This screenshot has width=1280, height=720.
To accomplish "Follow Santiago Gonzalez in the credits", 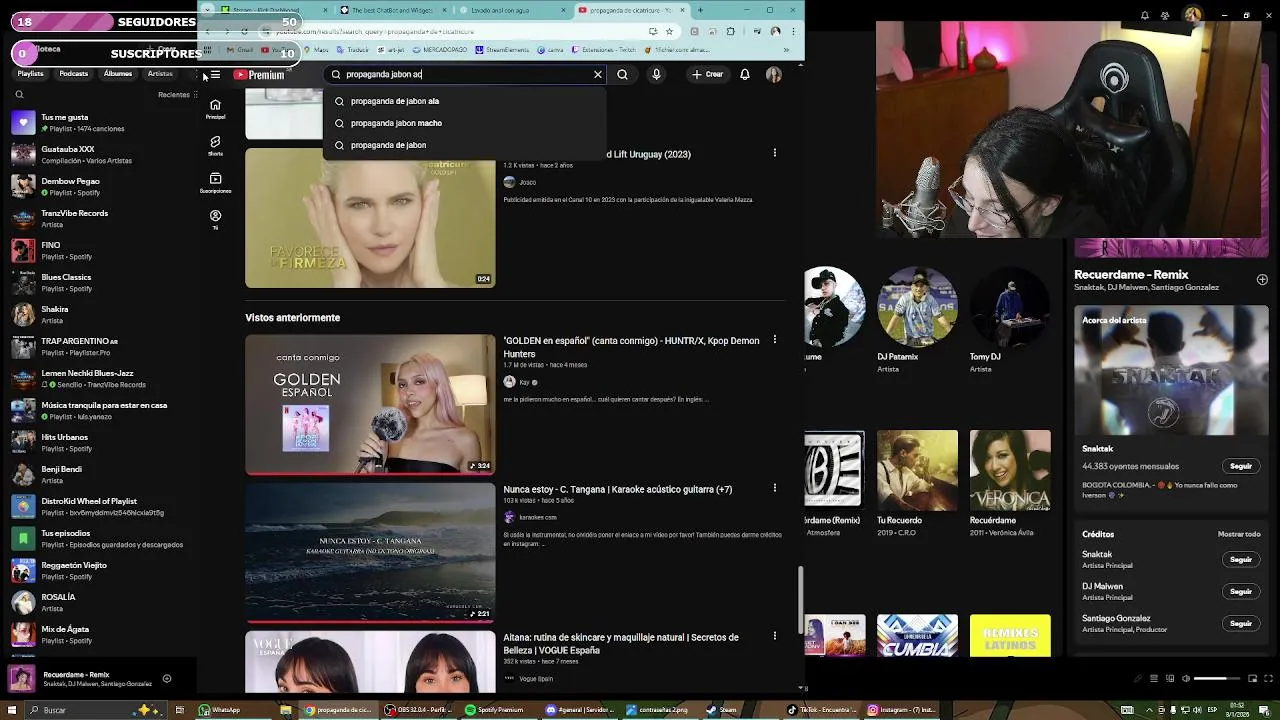I will [x=1241, y=624].
